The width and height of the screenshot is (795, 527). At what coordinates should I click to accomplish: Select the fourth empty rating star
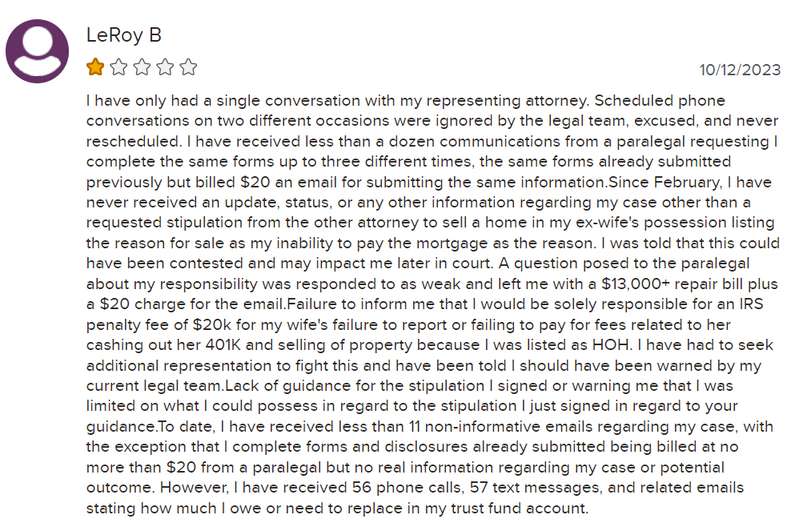click(165, 67)
